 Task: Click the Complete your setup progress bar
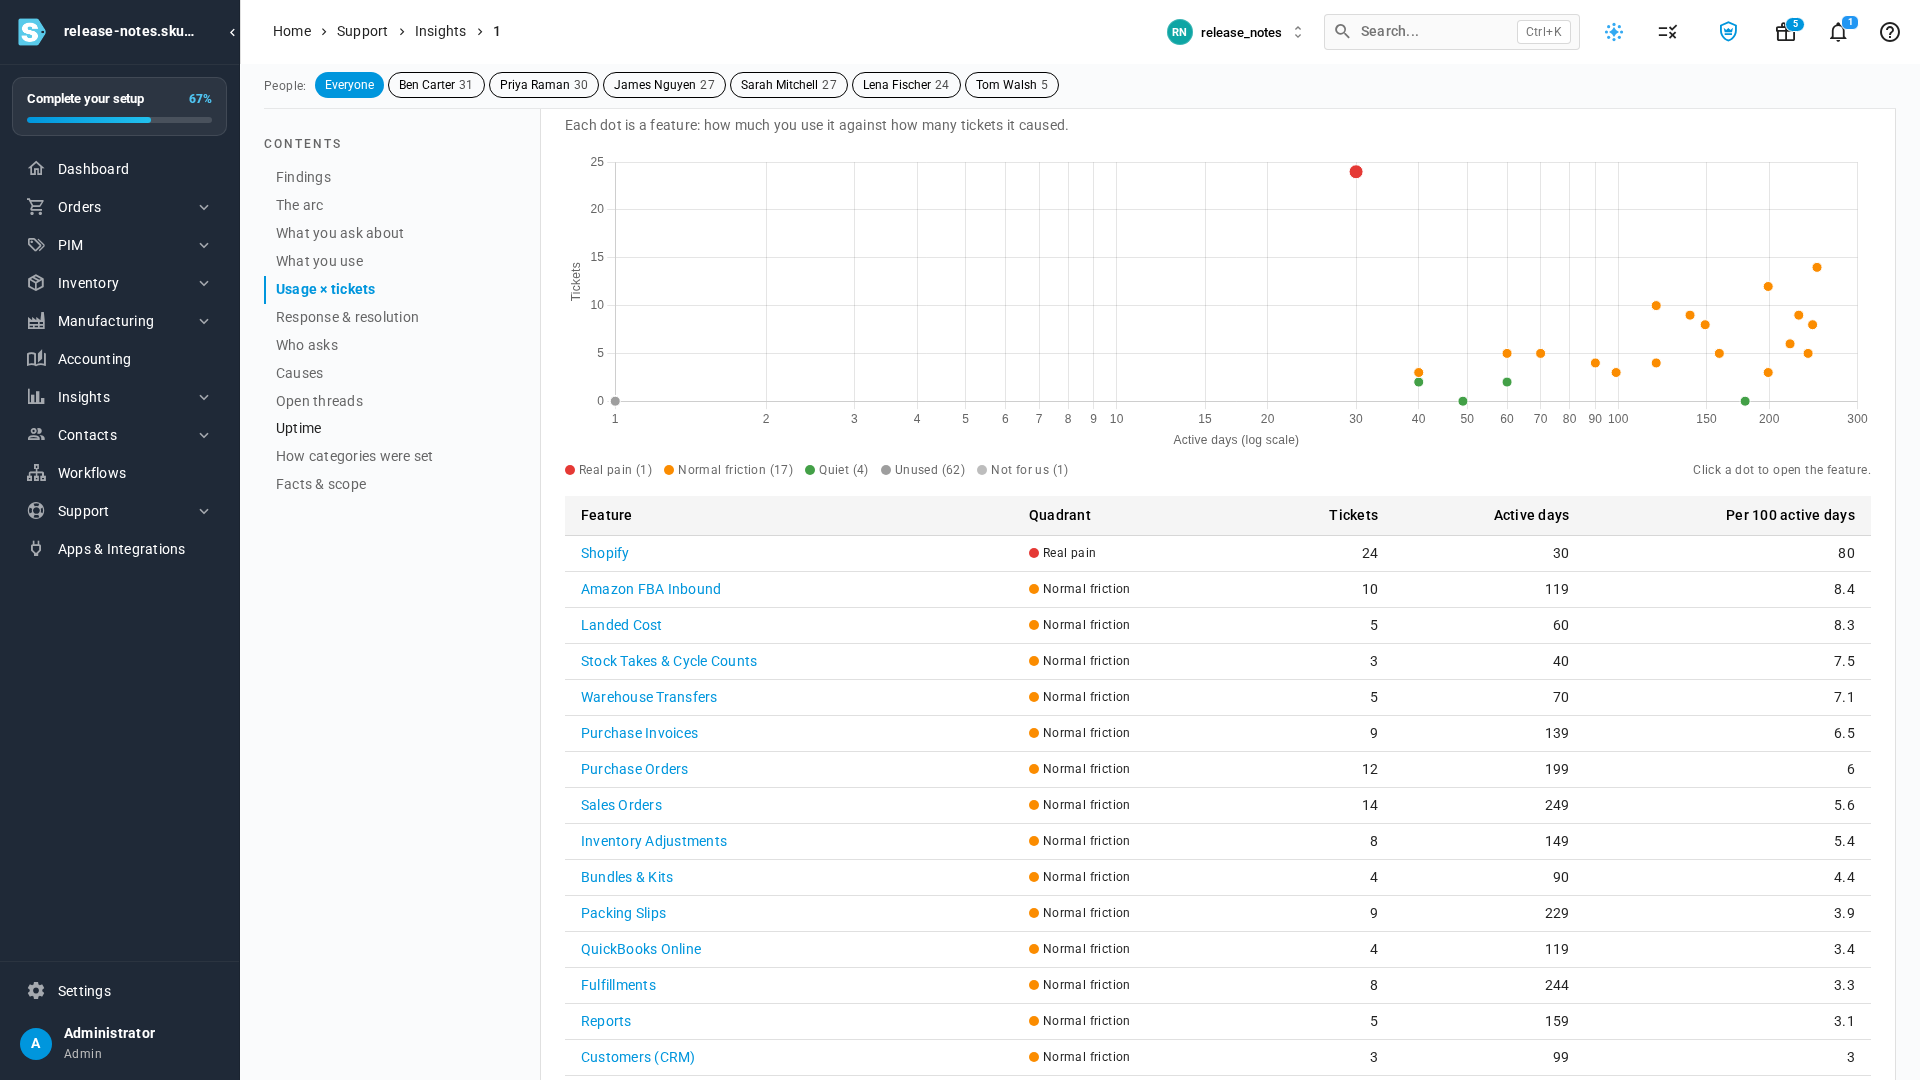[119, 120]
